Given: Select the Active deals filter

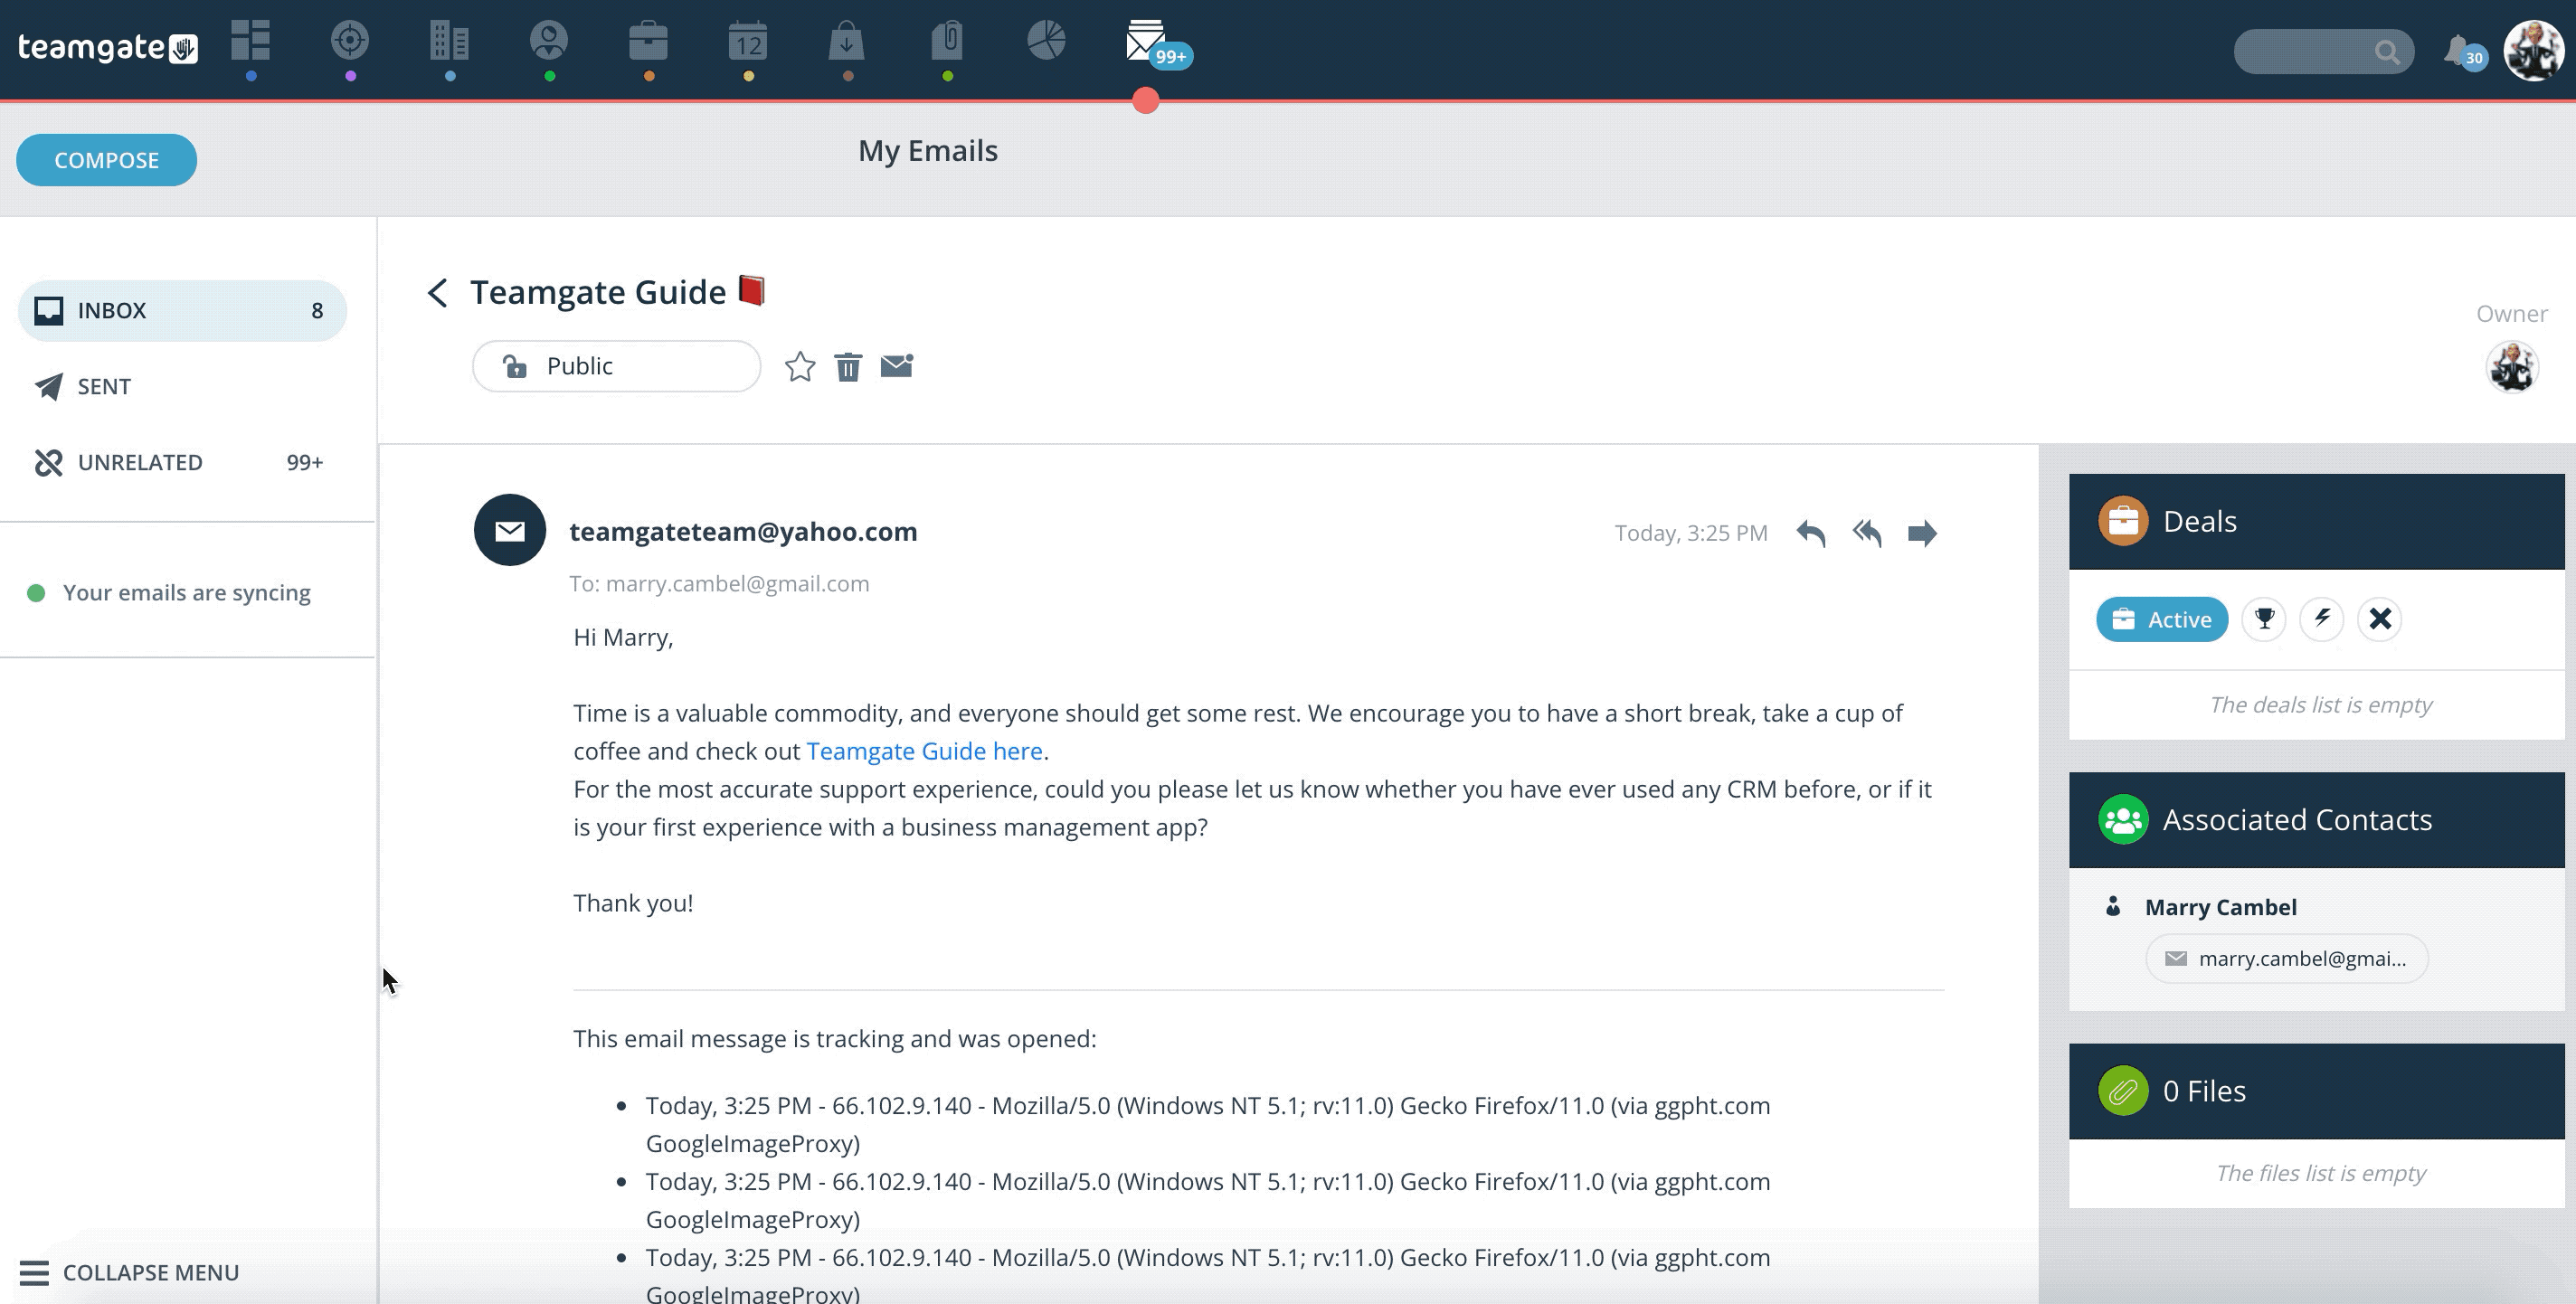Looking at the screenshot, I should 2162,619.
